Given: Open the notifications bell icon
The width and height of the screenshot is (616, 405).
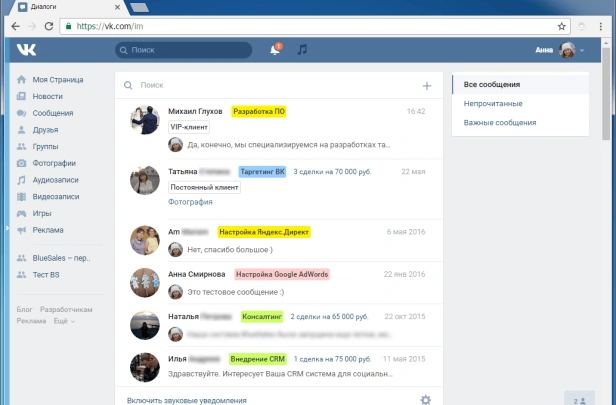Looking at the screenshot, I should (275, 49).
